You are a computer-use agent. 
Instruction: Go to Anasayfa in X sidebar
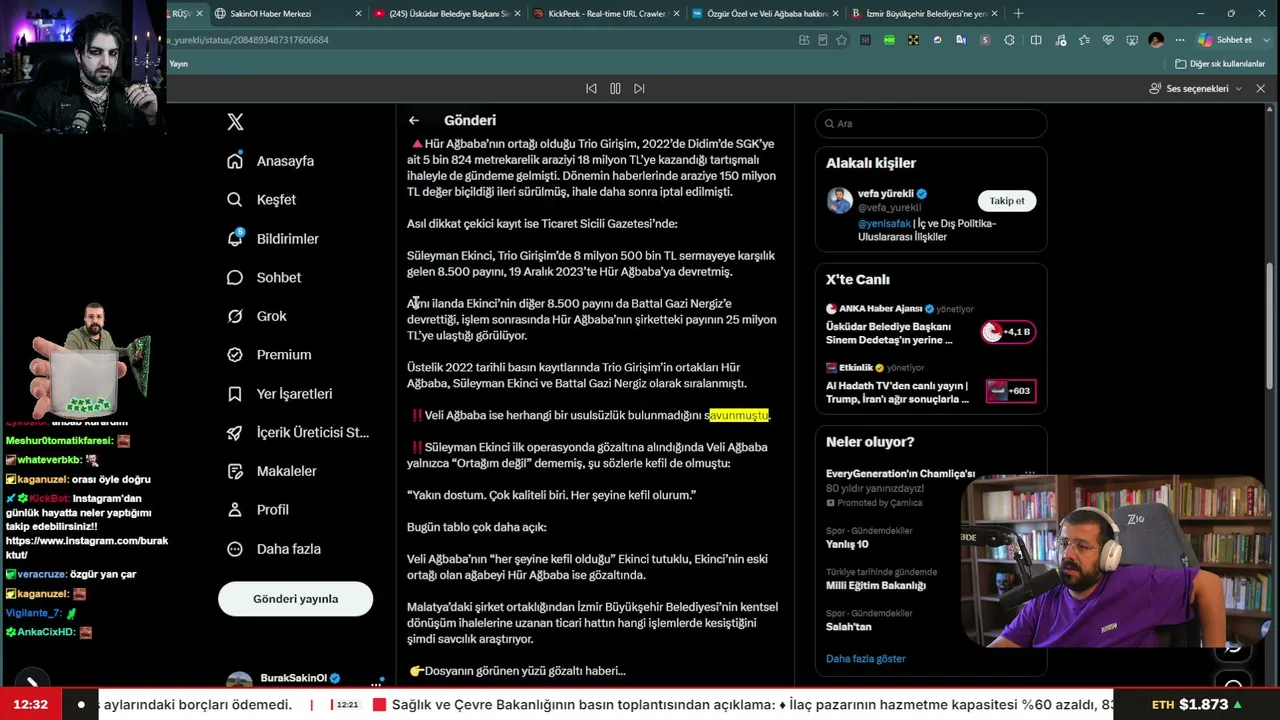pos(271,161)
